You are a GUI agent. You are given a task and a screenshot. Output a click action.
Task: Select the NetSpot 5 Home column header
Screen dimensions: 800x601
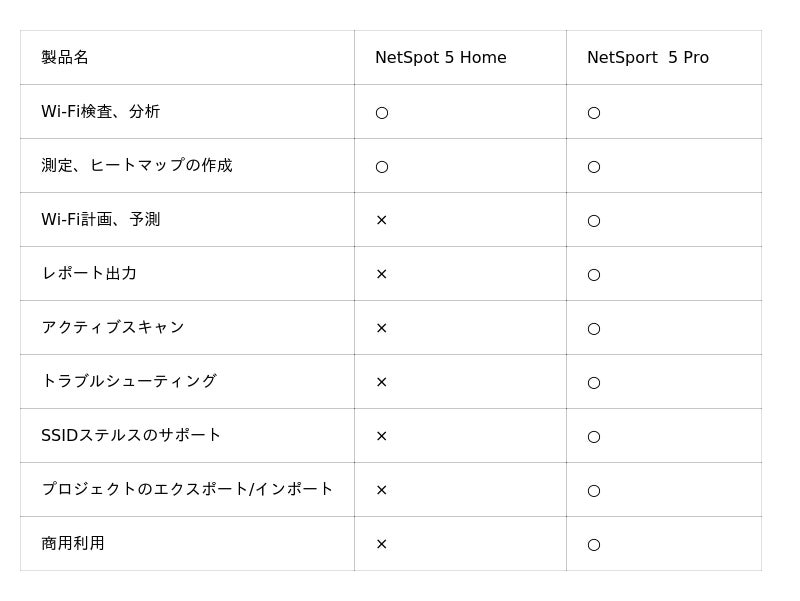[x=440, y=58]
